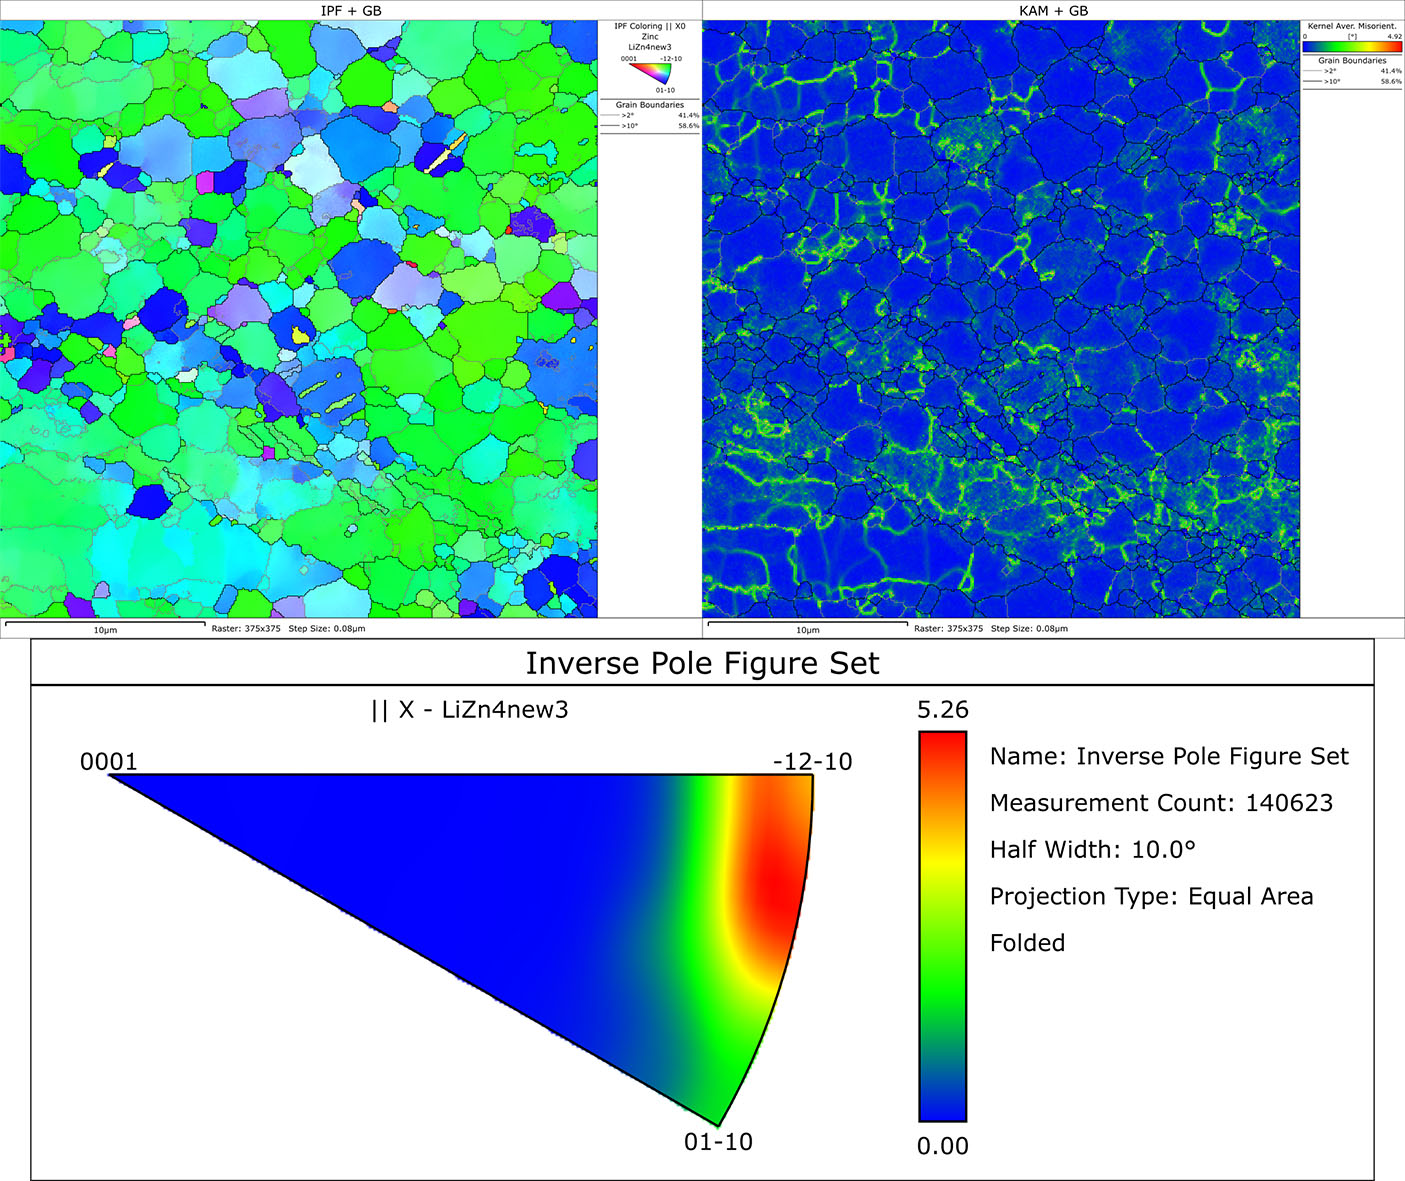1405x1181 pixels.
Task: Click 'Projection Type: Equal Area' text
Action: (1151, 896)
